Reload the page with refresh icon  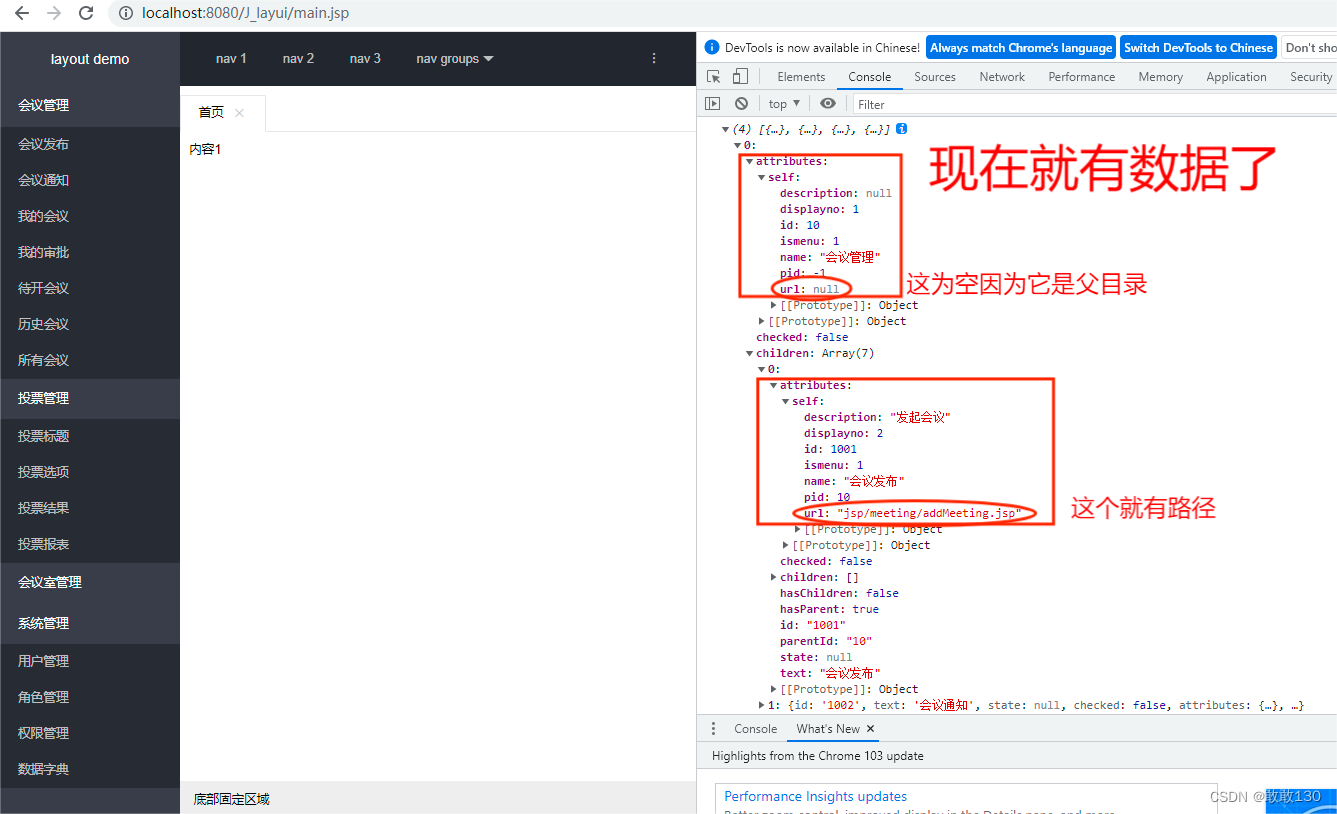86,14
